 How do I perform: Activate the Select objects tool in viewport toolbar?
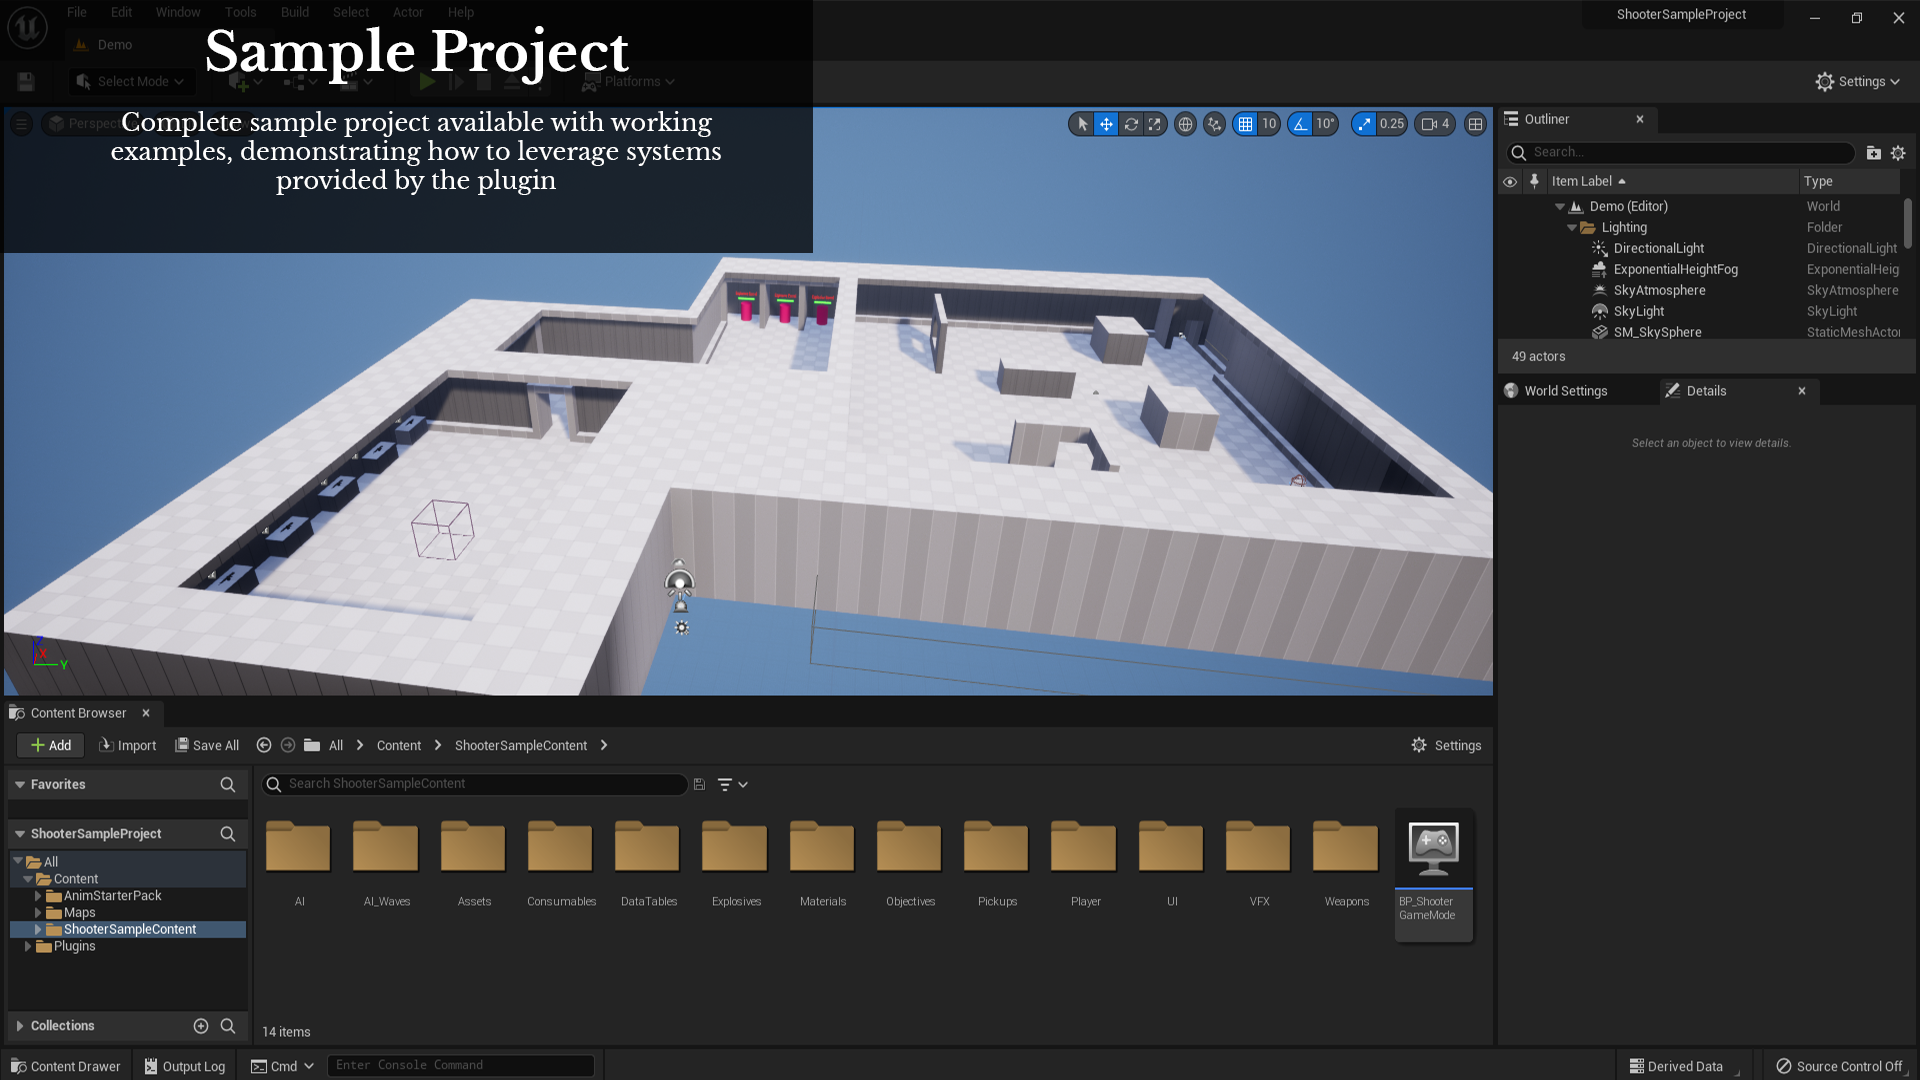coord(1081,124)
